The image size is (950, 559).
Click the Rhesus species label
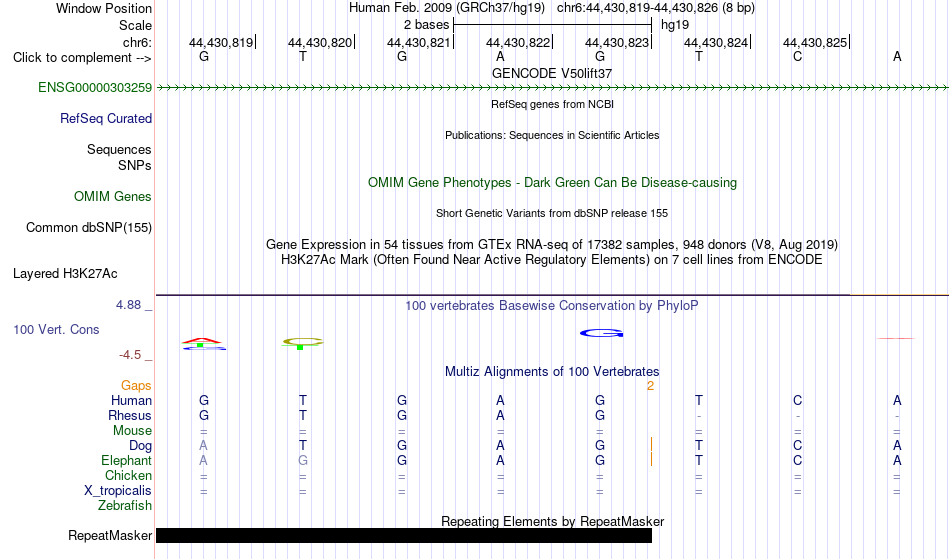130,416
